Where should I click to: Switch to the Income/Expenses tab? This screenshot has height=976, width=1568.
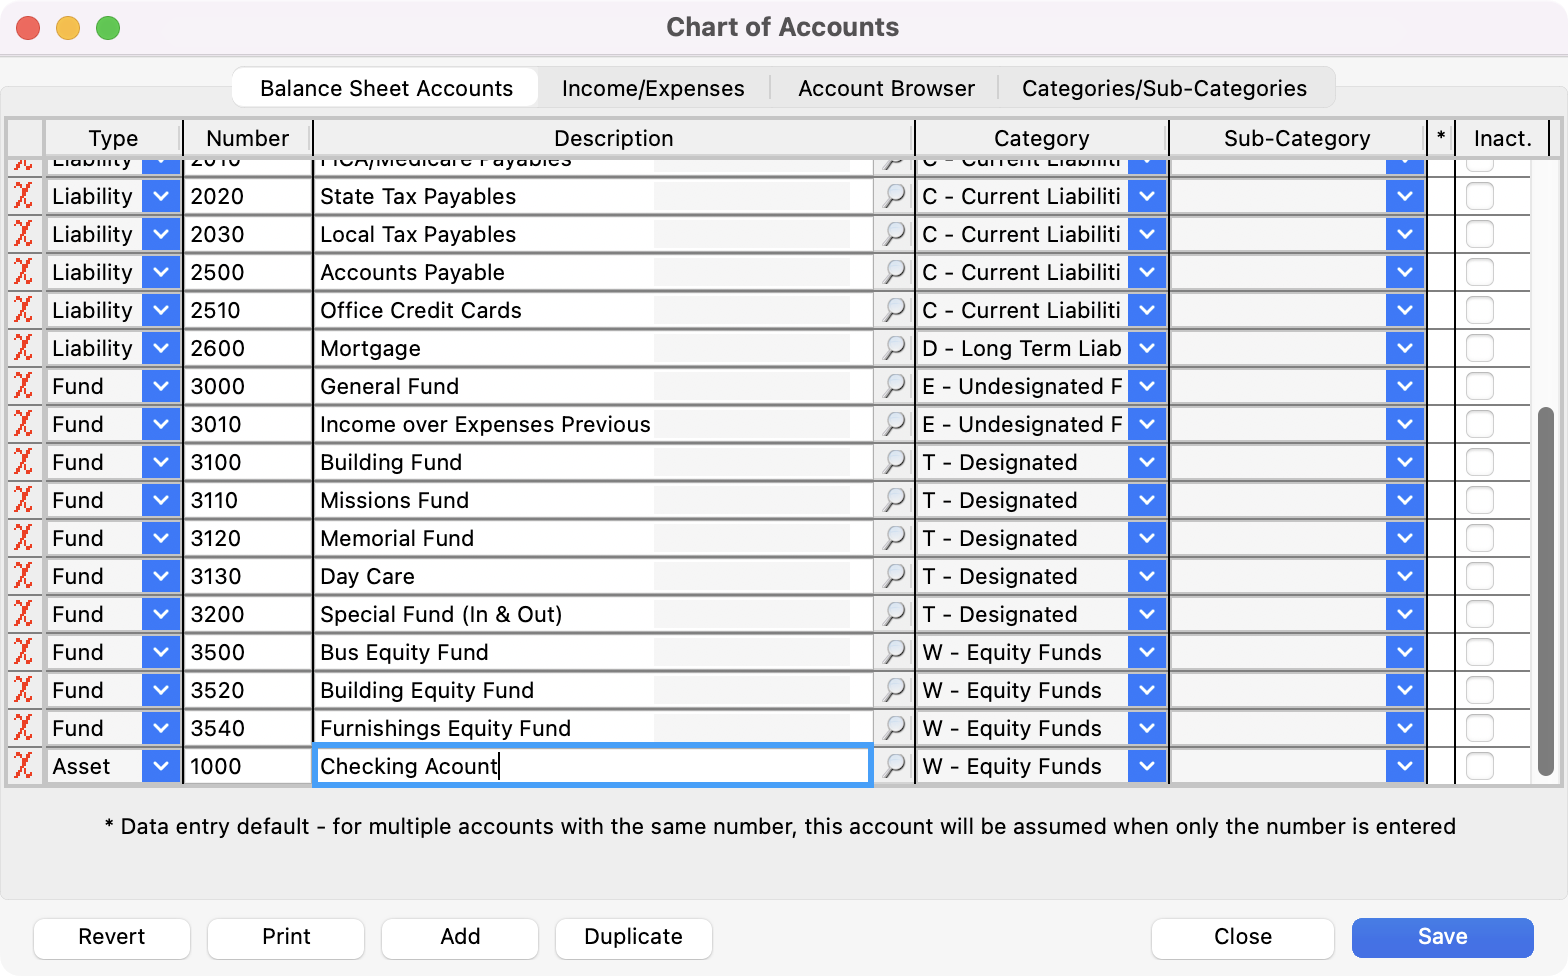pos(653,88)
